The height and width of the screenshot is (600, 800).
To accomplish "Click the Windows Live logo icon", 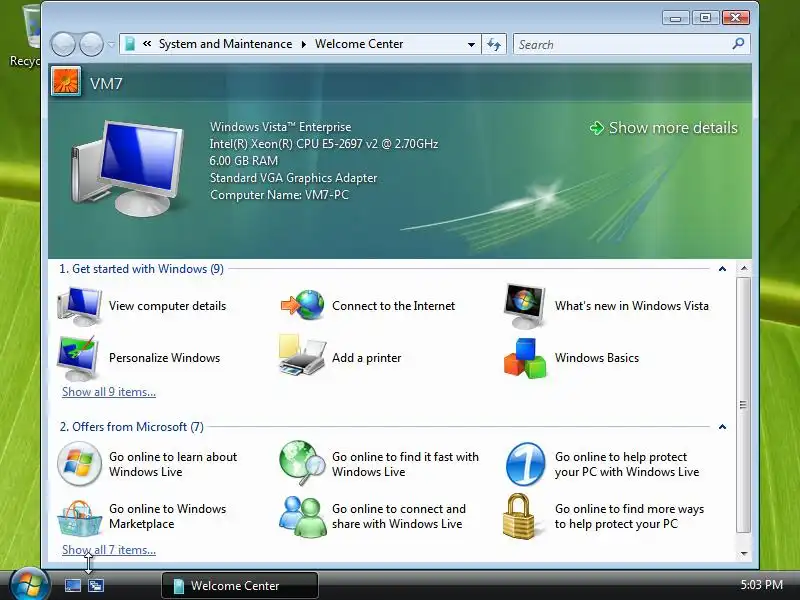I will coord(80,464).
